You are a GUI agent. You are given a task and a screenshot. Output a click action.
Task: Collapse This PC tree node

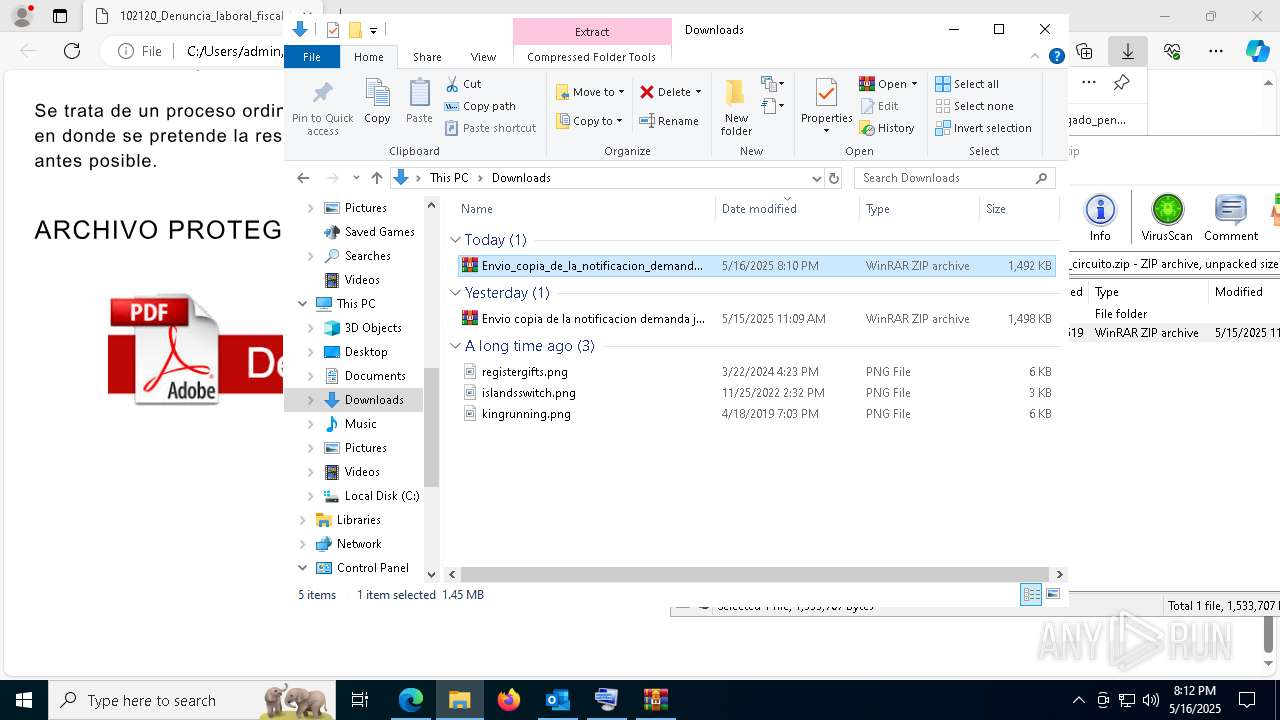[302, 304]
